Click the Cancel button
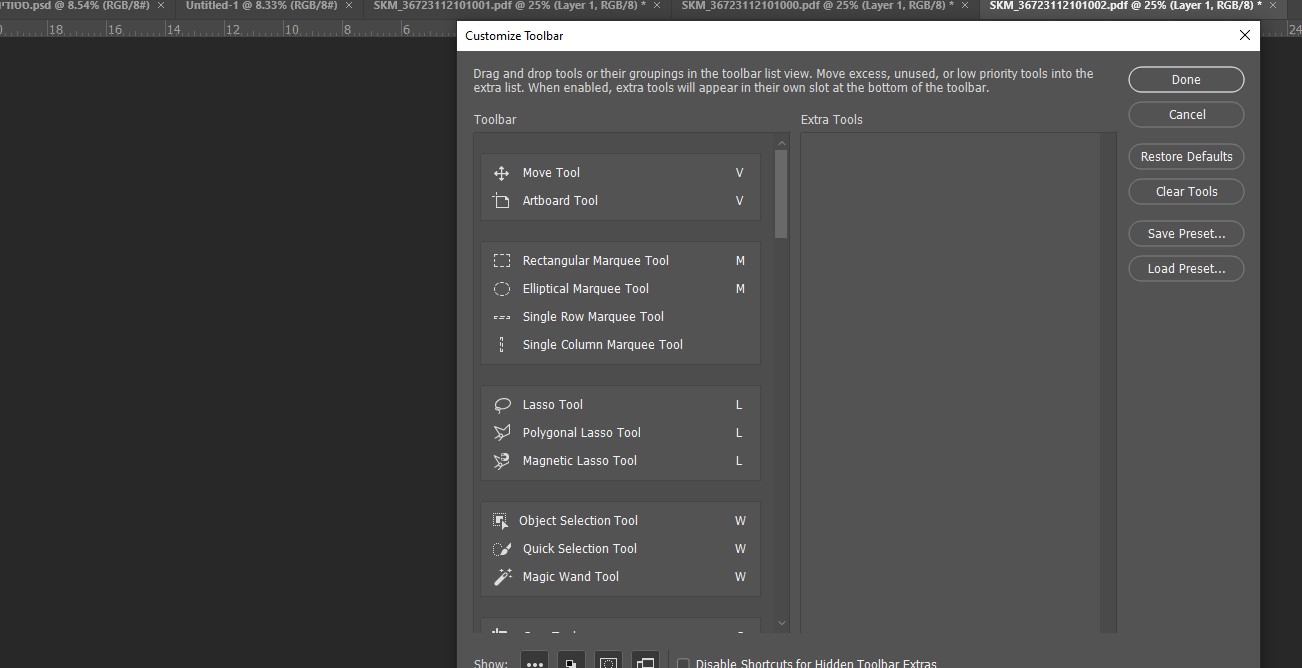This screenshot has height=668, width=1302. click(1186, 115)
